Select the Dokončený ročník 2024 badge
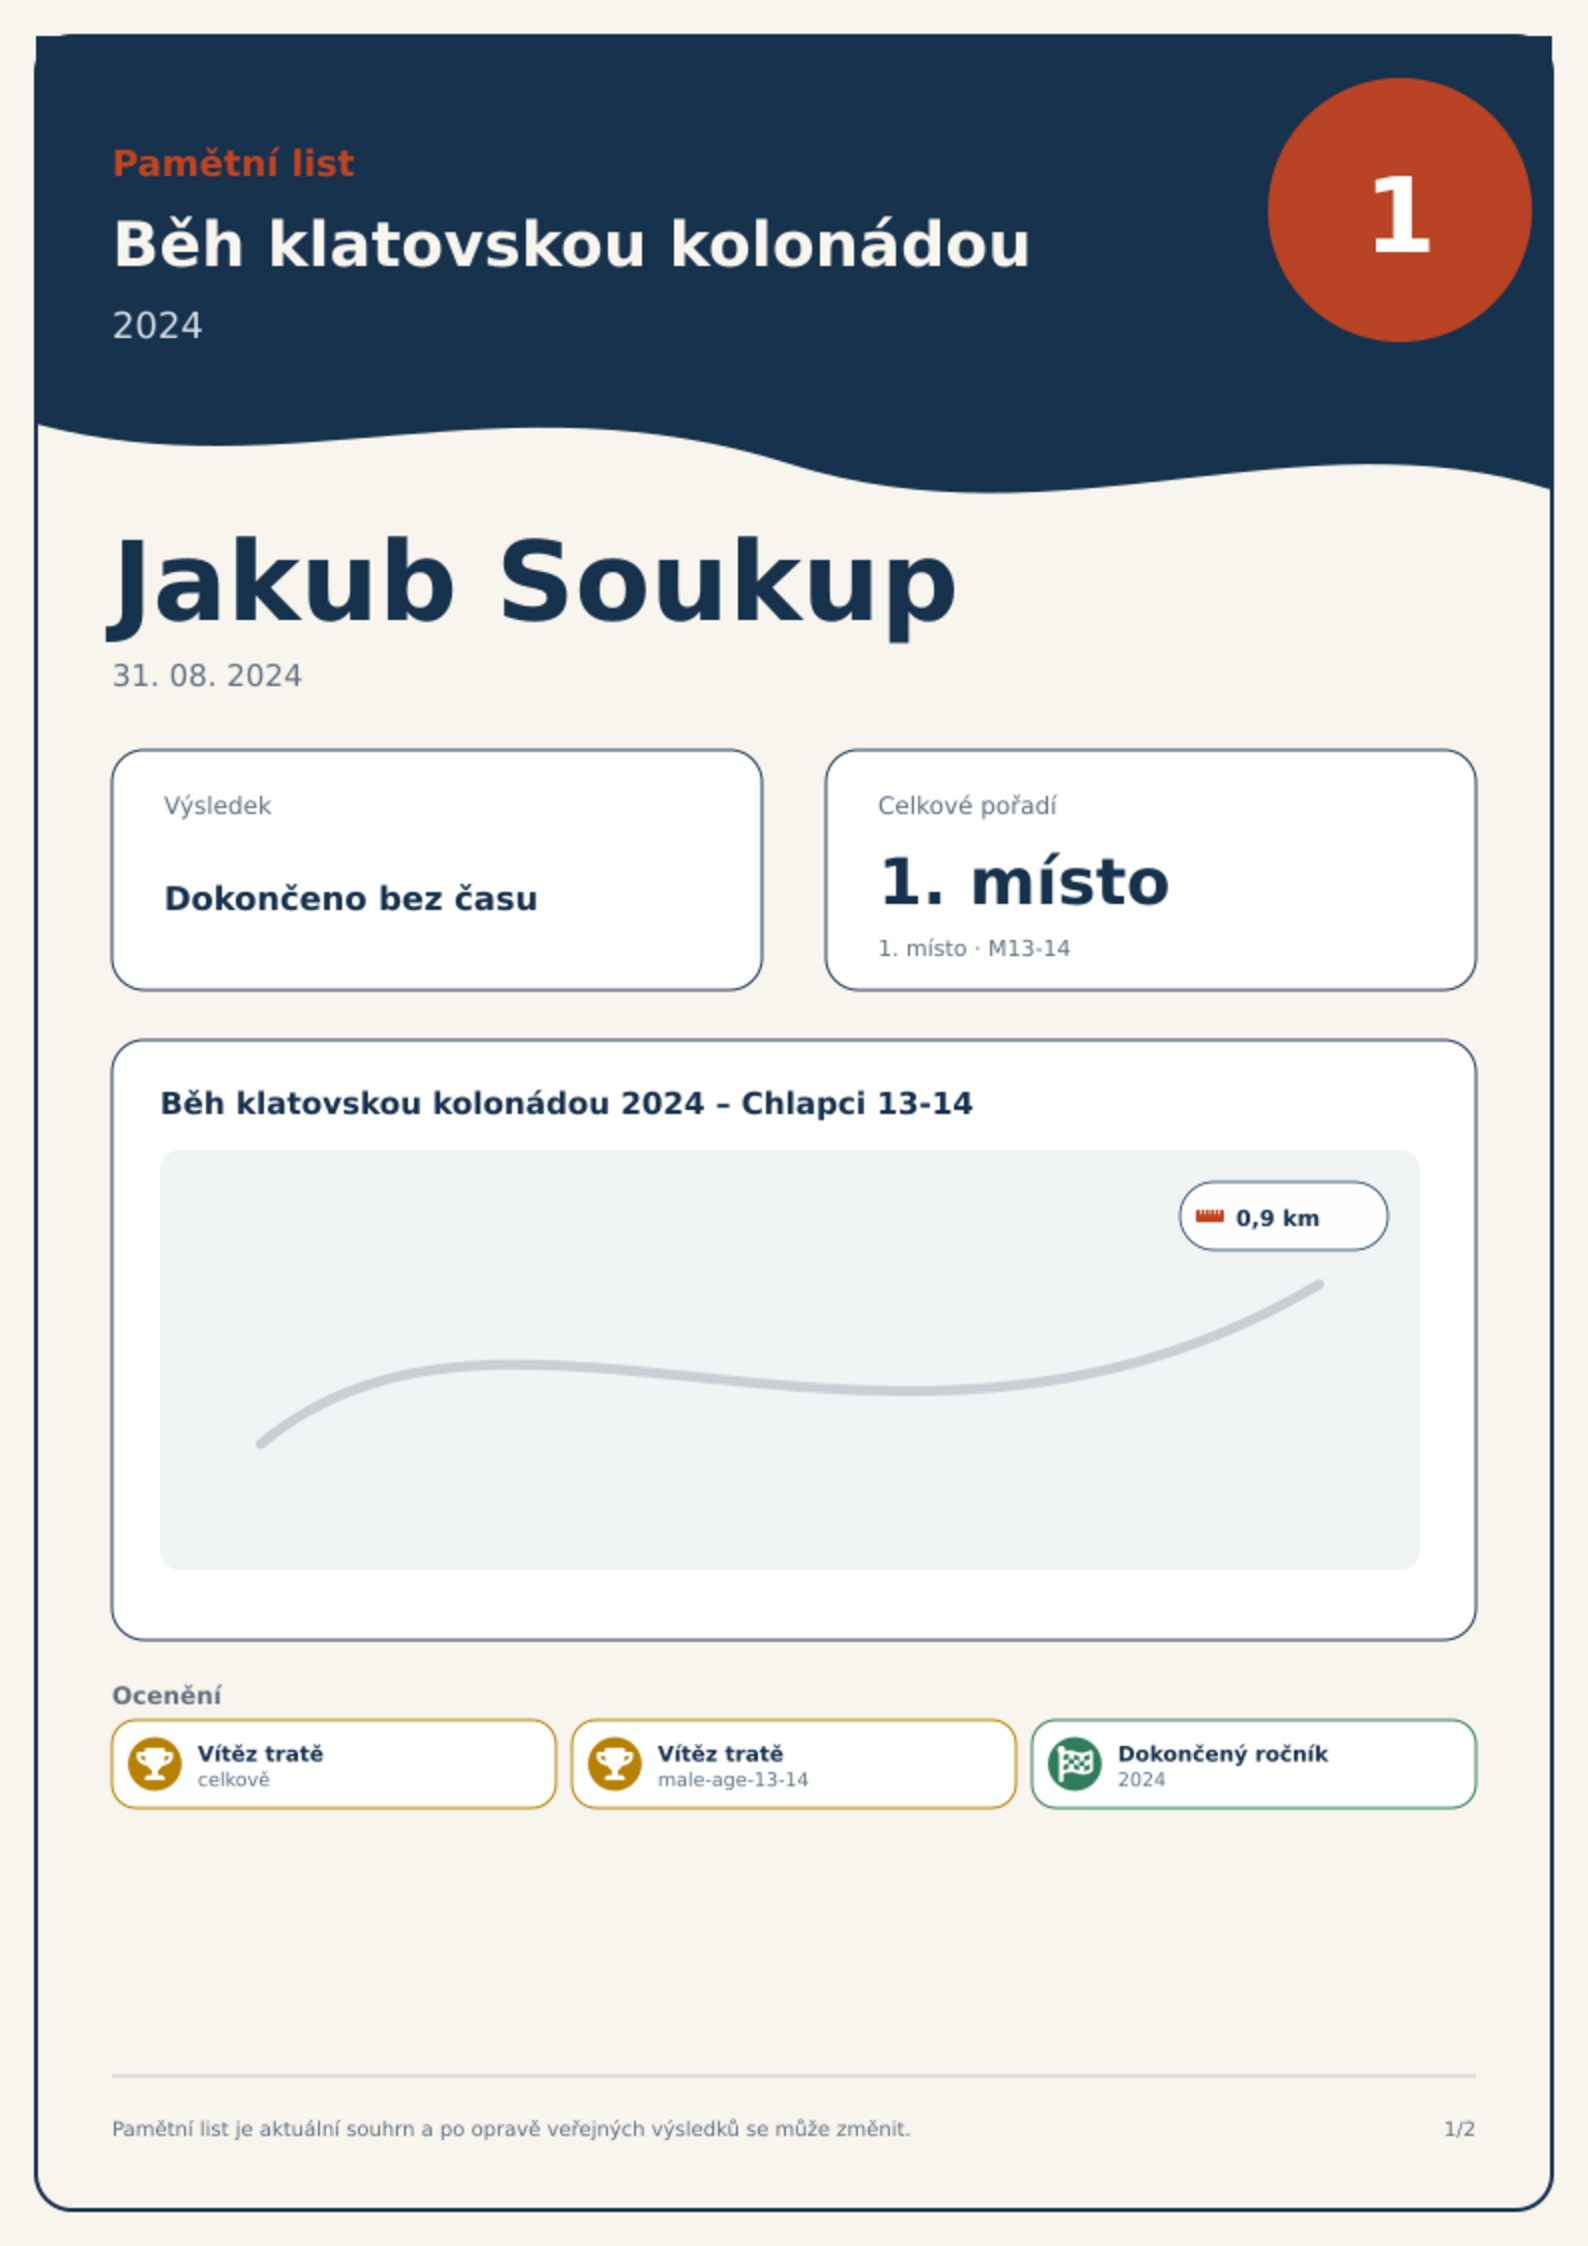The width and height of the screenshot is (1588, 2246). (1254, 1764)
